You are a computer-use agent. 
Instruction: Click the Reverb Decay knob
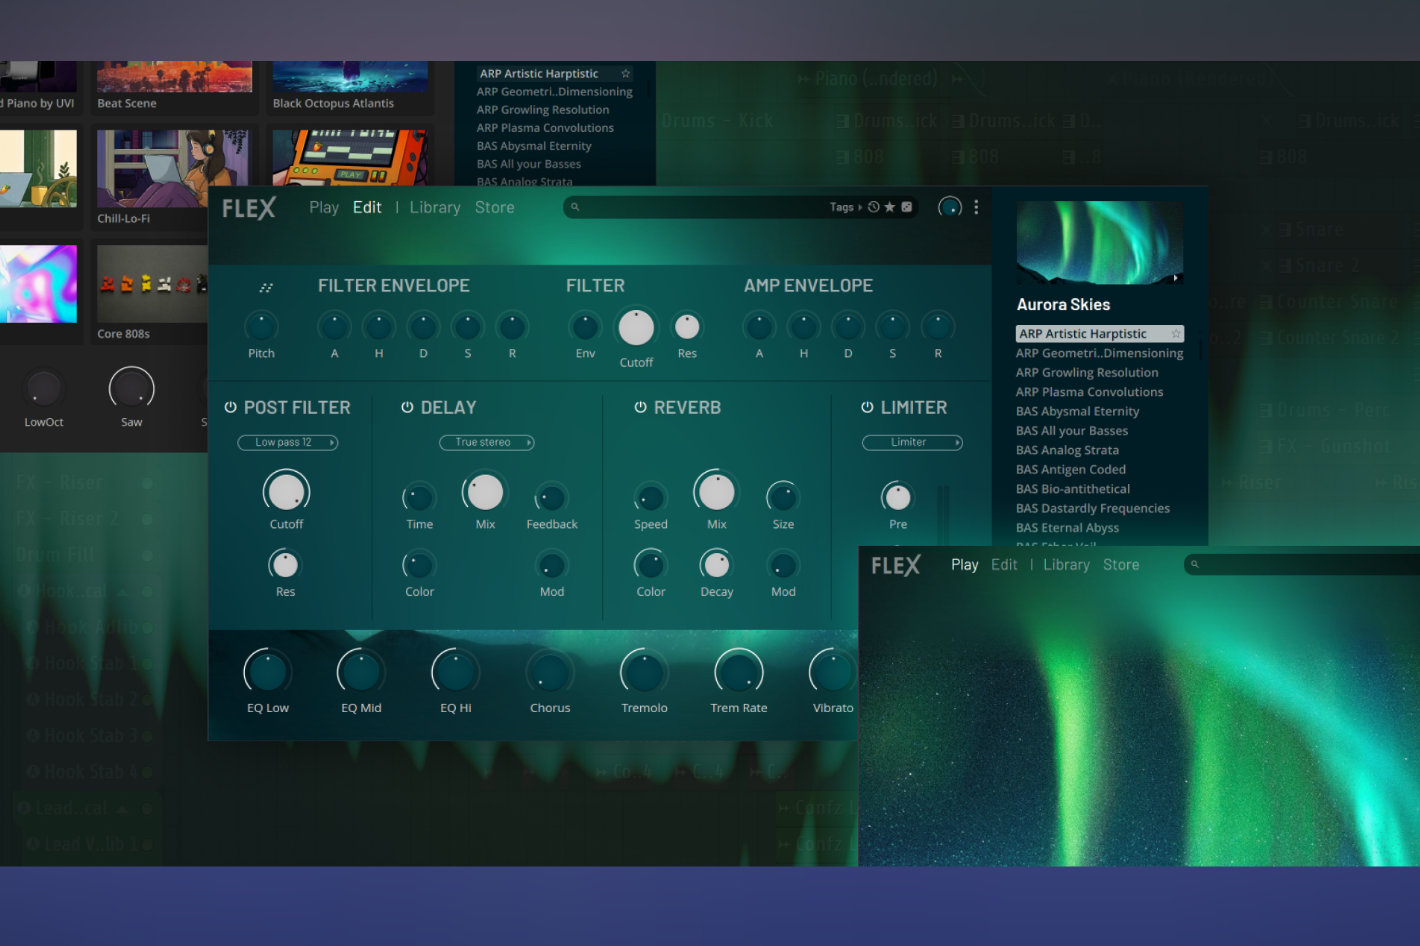tap(716, 565)
